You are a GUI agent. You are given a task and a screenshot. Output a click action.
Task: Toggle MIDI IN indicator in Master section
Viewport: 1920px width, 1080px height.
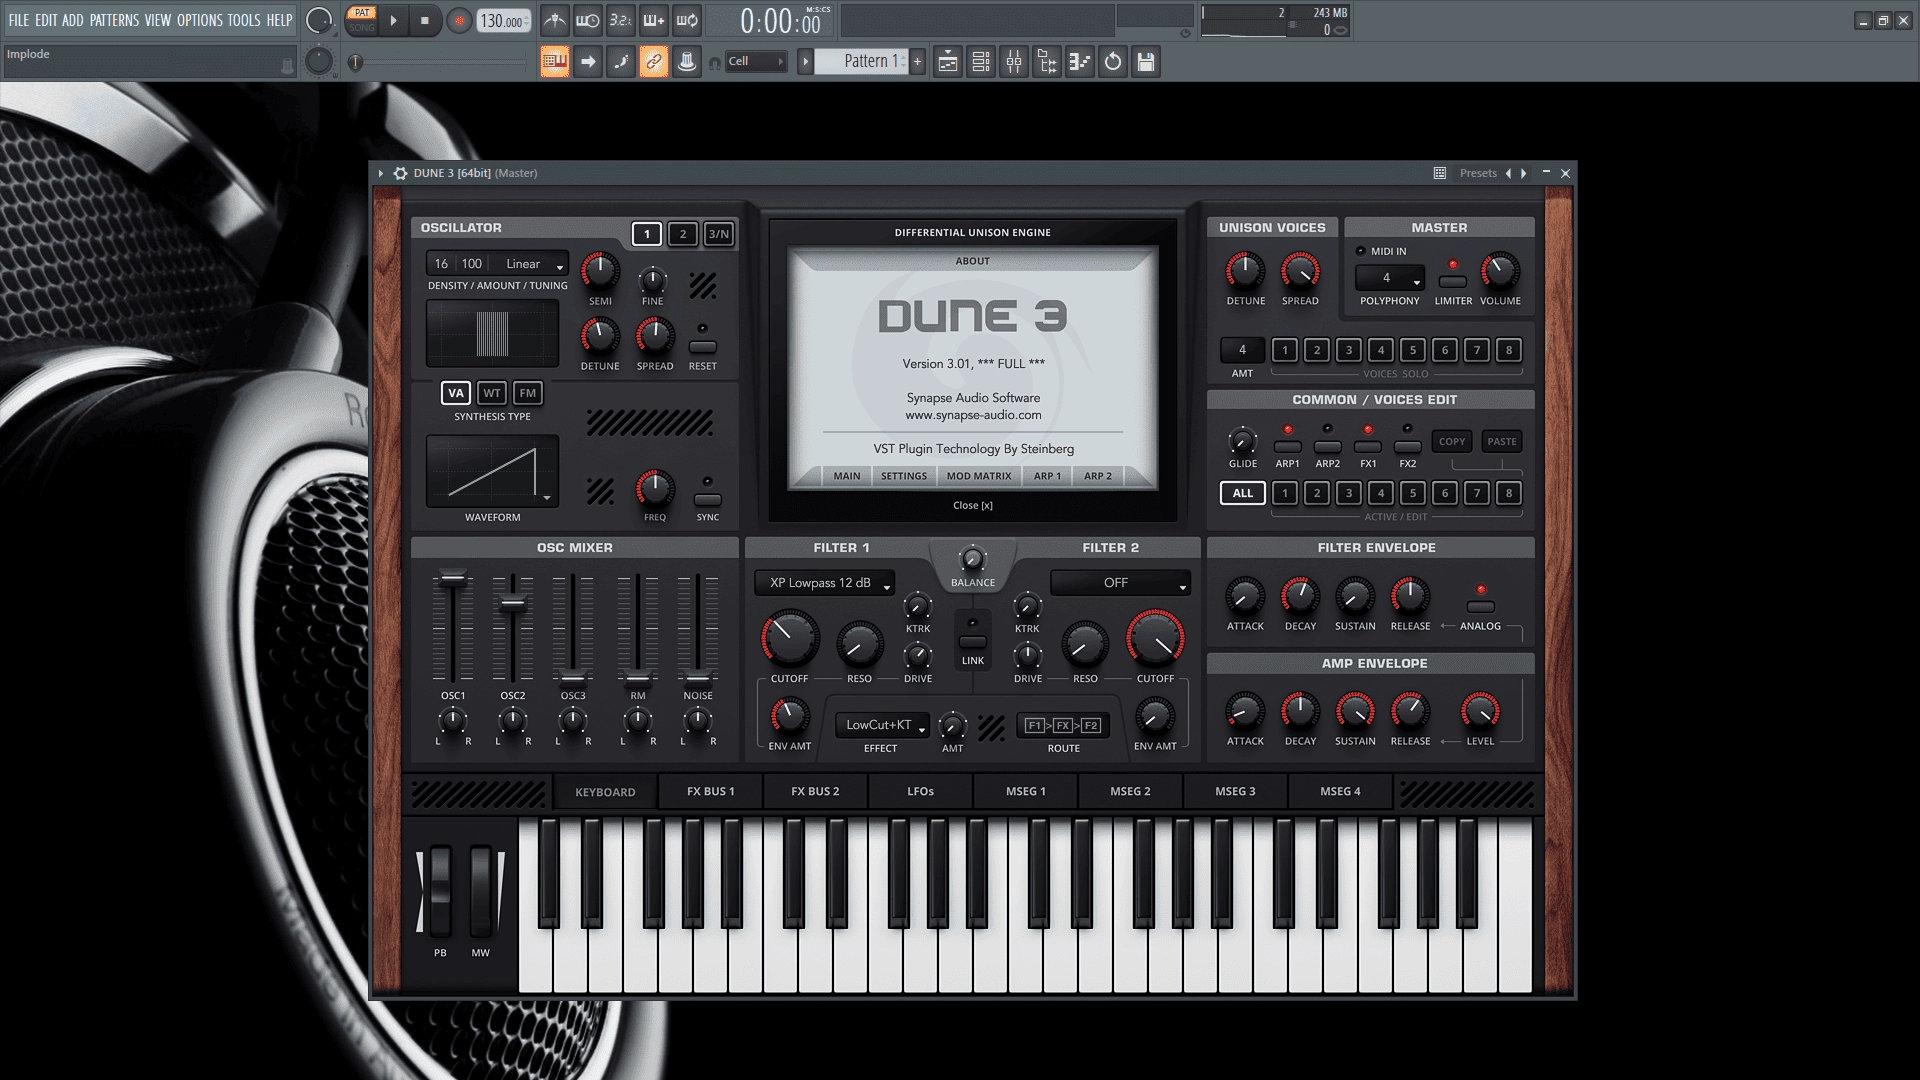click(1360, 251)
